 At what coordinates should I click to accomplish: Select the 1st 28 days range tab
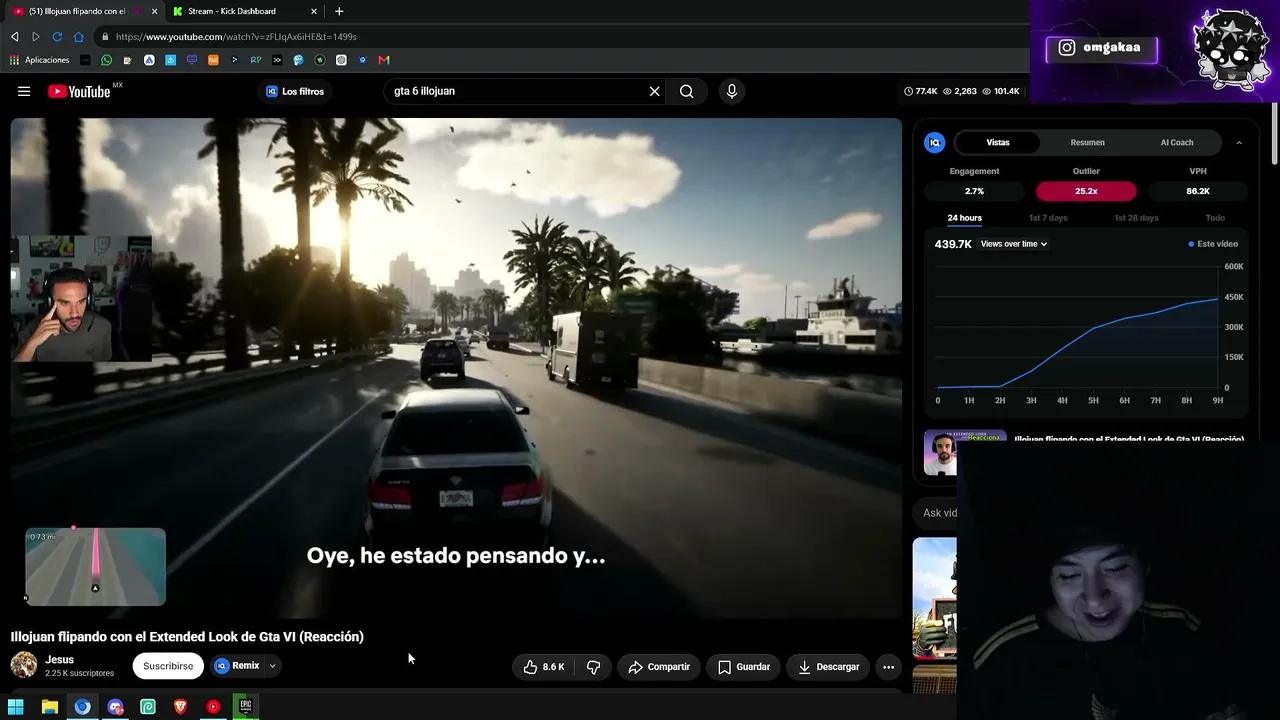click(1136, 218)
